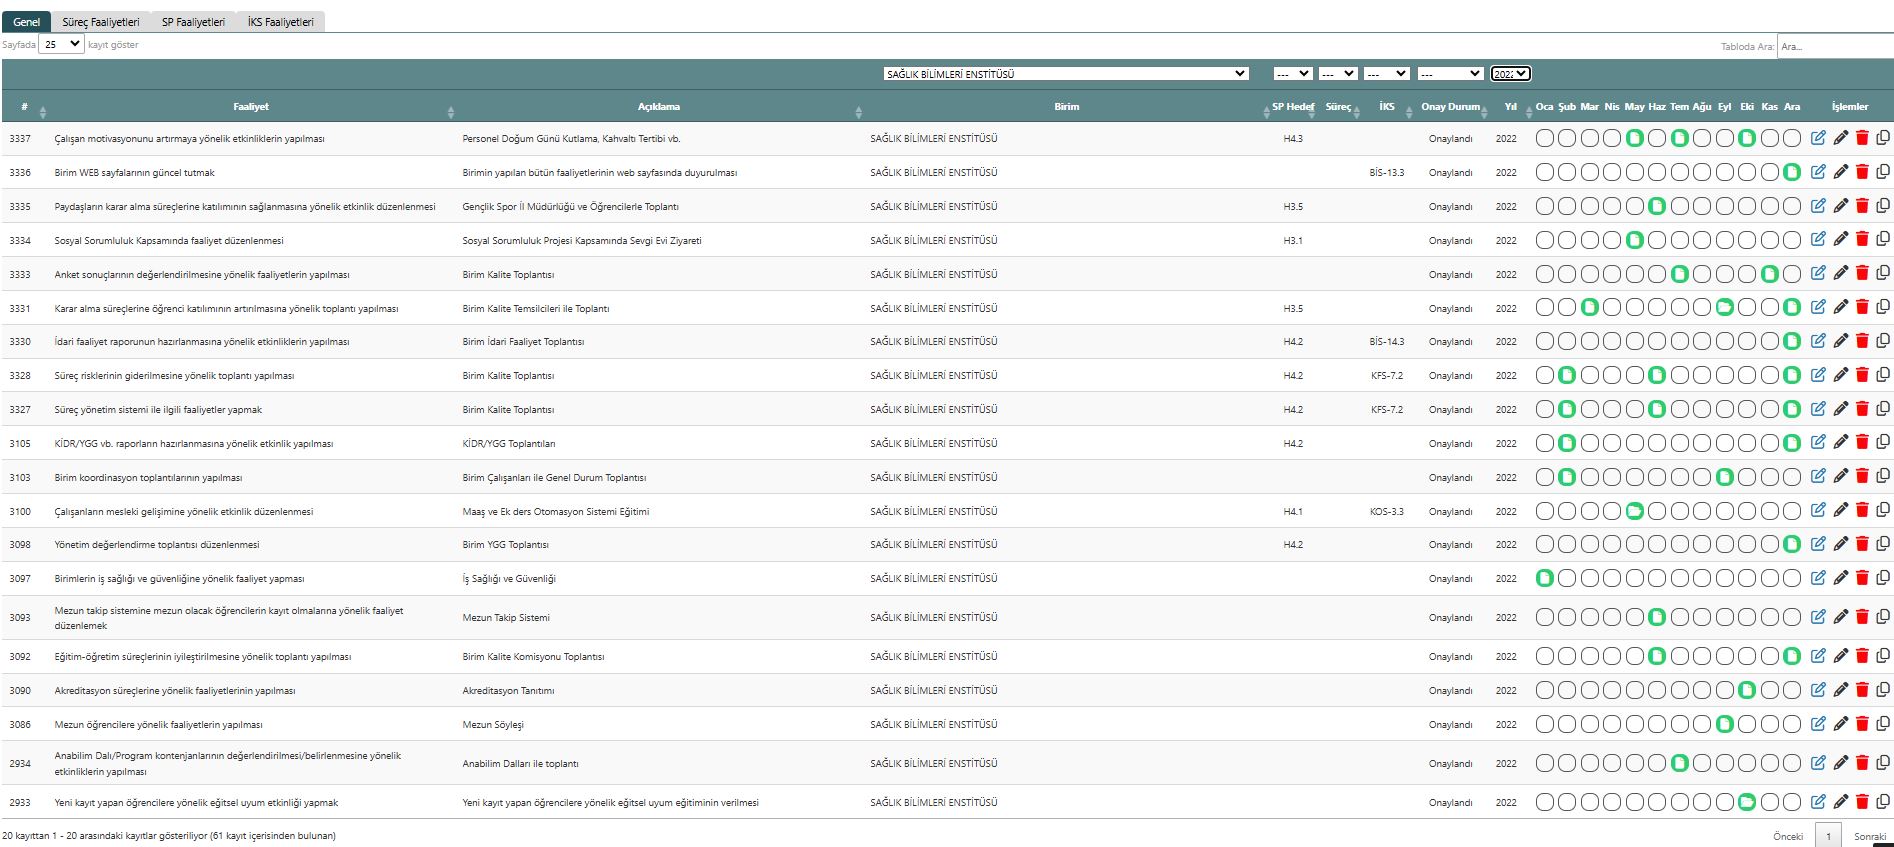The height and width of the screenshot is (847, 1894).
Task: Click 'İş Sağlığı ve Güvenliği' description cell
Action: click(509, 579)
